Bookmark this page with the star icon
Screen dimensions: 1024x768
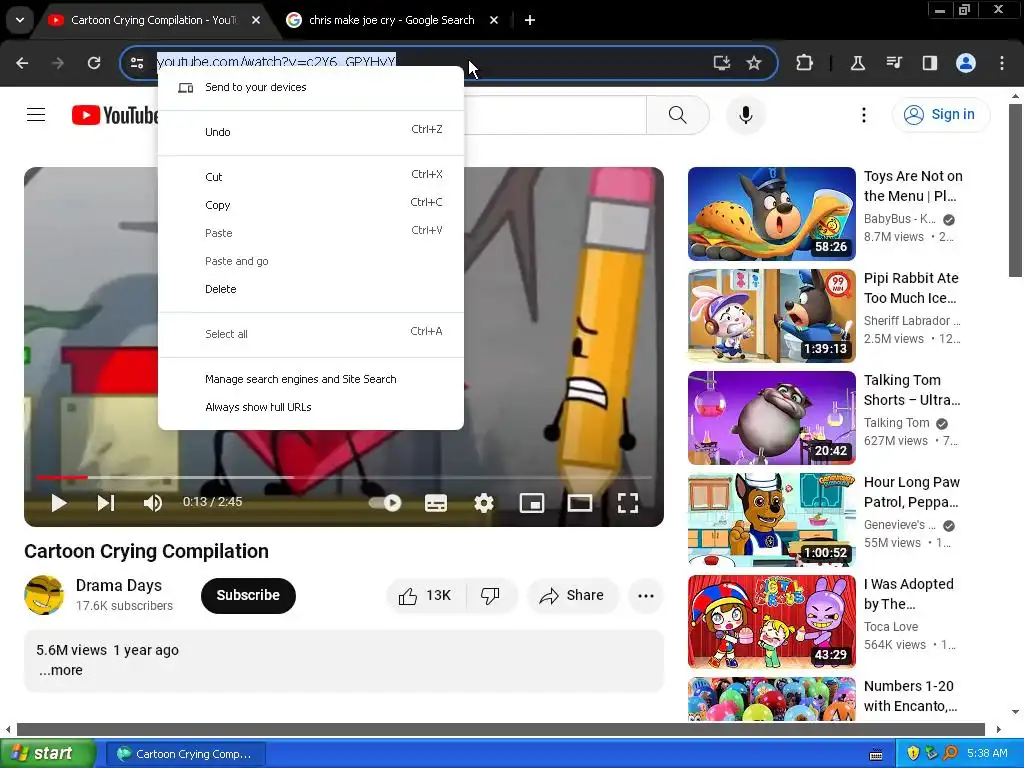(x=754, y=63)
